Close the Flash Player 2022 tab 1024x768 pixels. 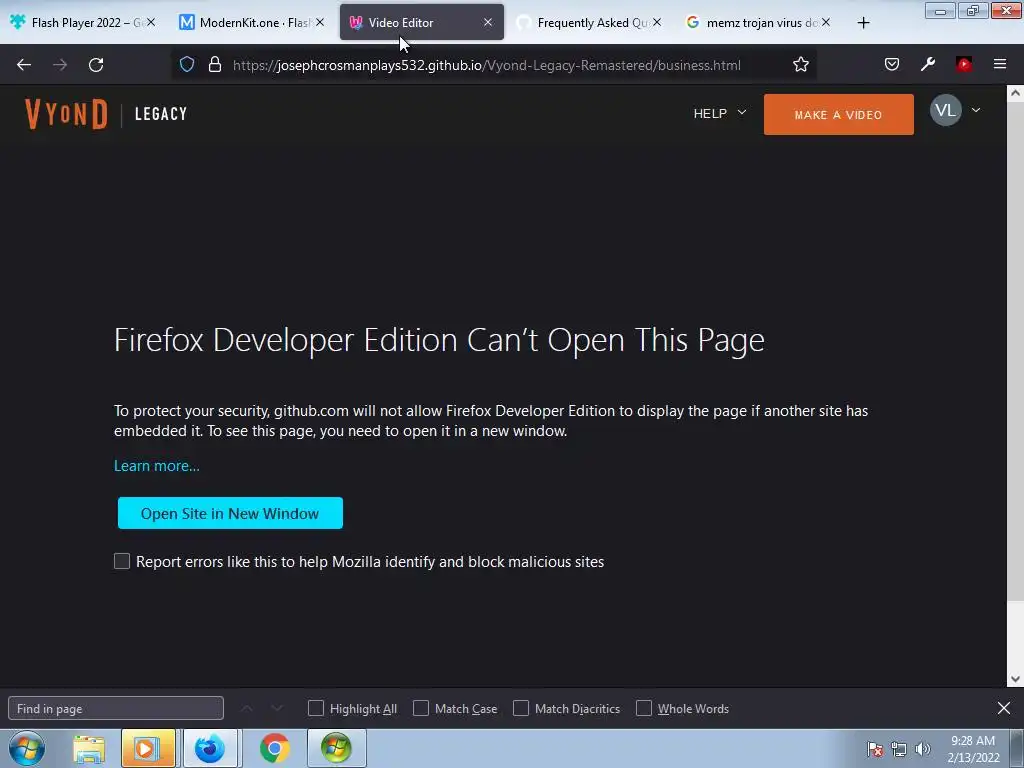[151, 22]
